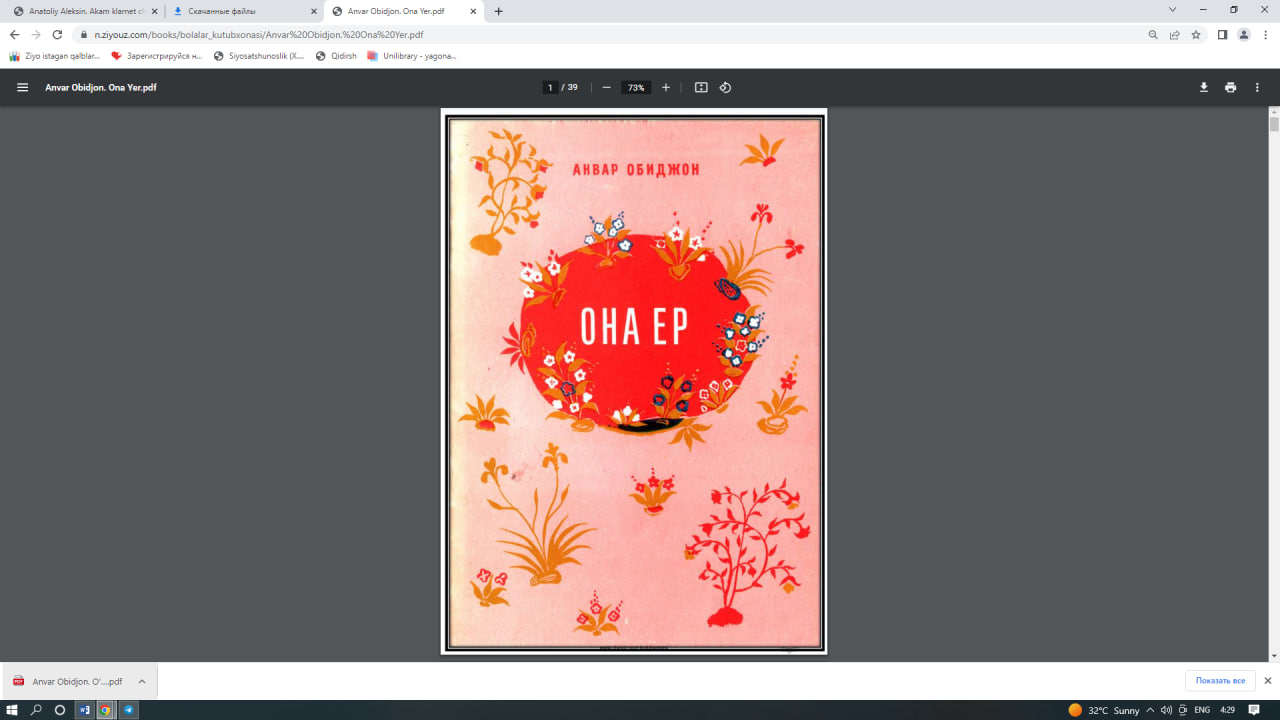Open Chrome from the taskbar
The image size is (1280, 720).
coord(105,710)
